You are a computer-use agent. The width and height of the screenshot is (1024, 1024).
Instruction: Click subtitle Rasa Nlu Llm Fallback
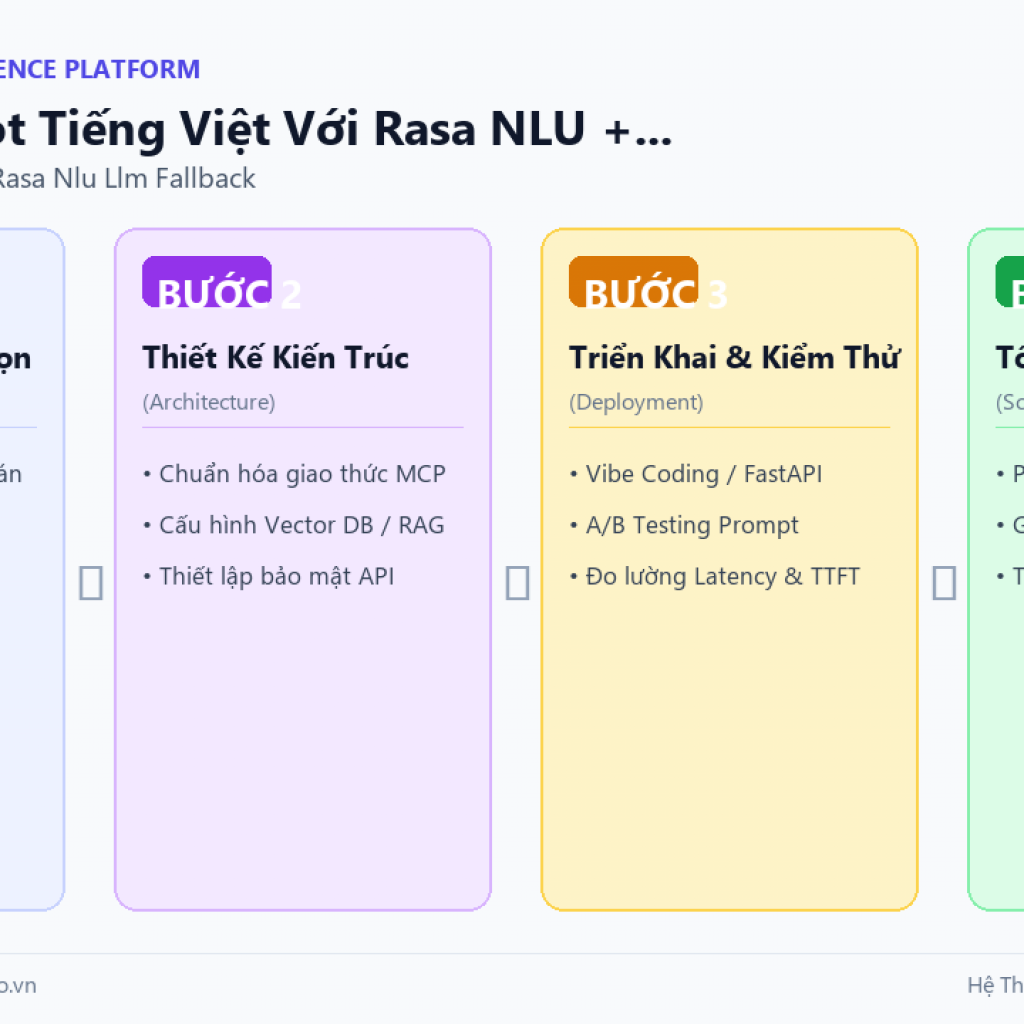(x=127, y=178)
